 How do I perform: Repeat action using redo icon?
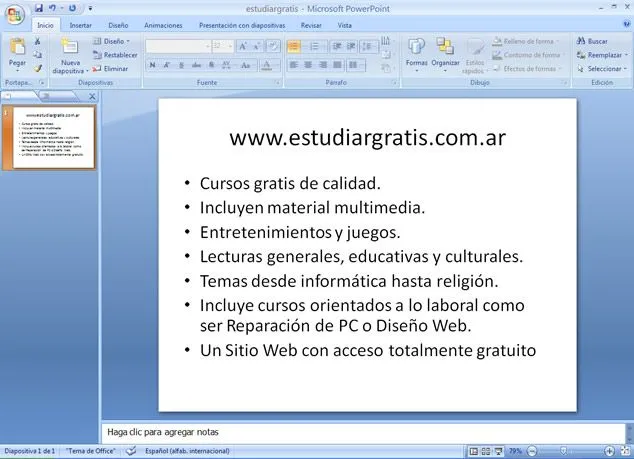[72, 8]
